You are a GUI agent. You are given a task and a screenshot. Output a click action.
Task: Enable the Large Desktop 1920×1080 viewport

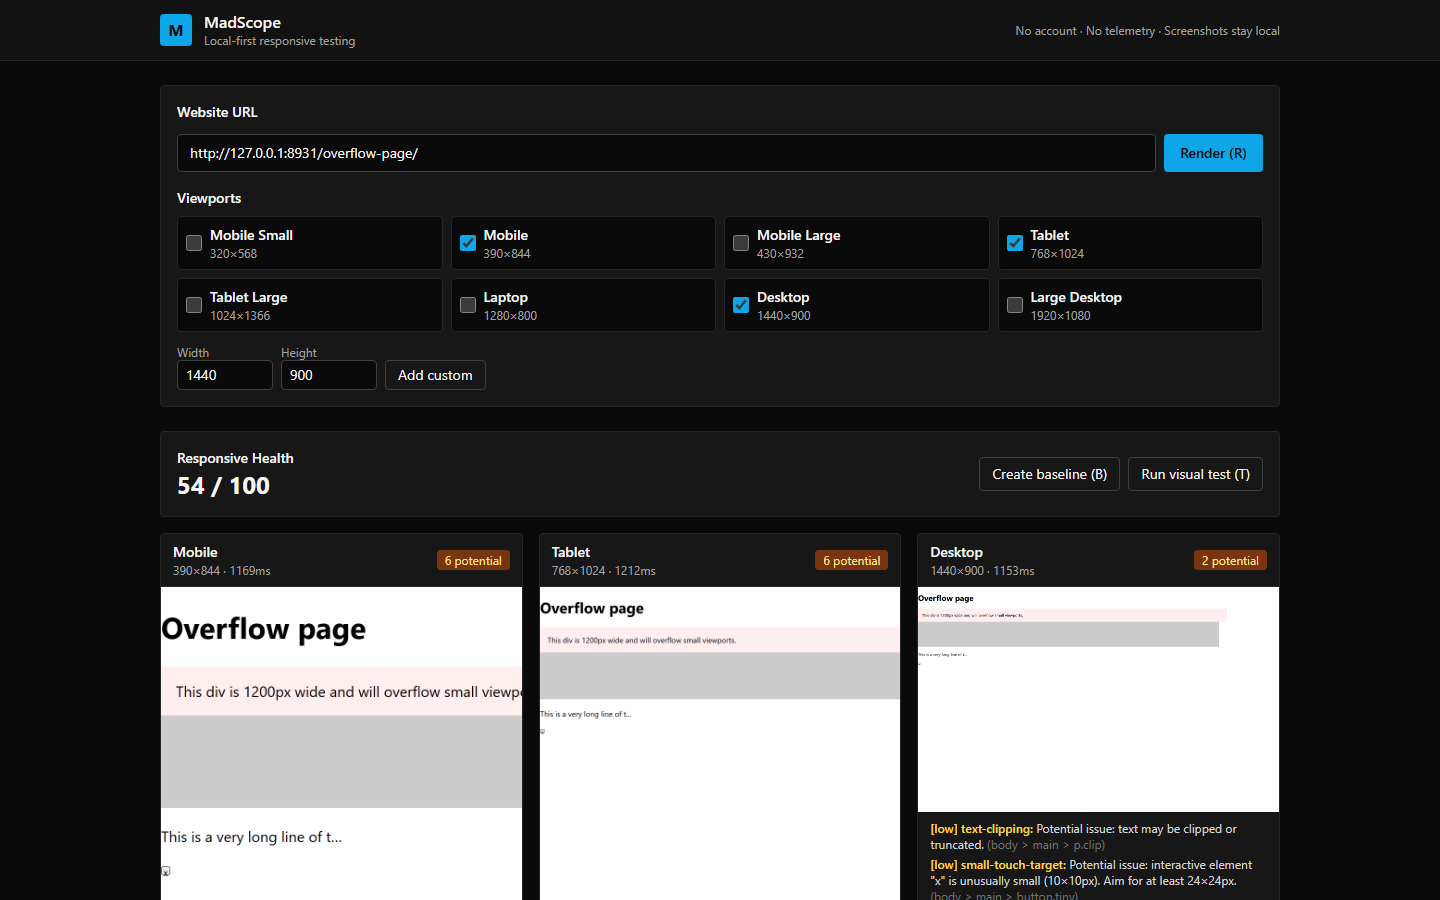coord(1015,305)
